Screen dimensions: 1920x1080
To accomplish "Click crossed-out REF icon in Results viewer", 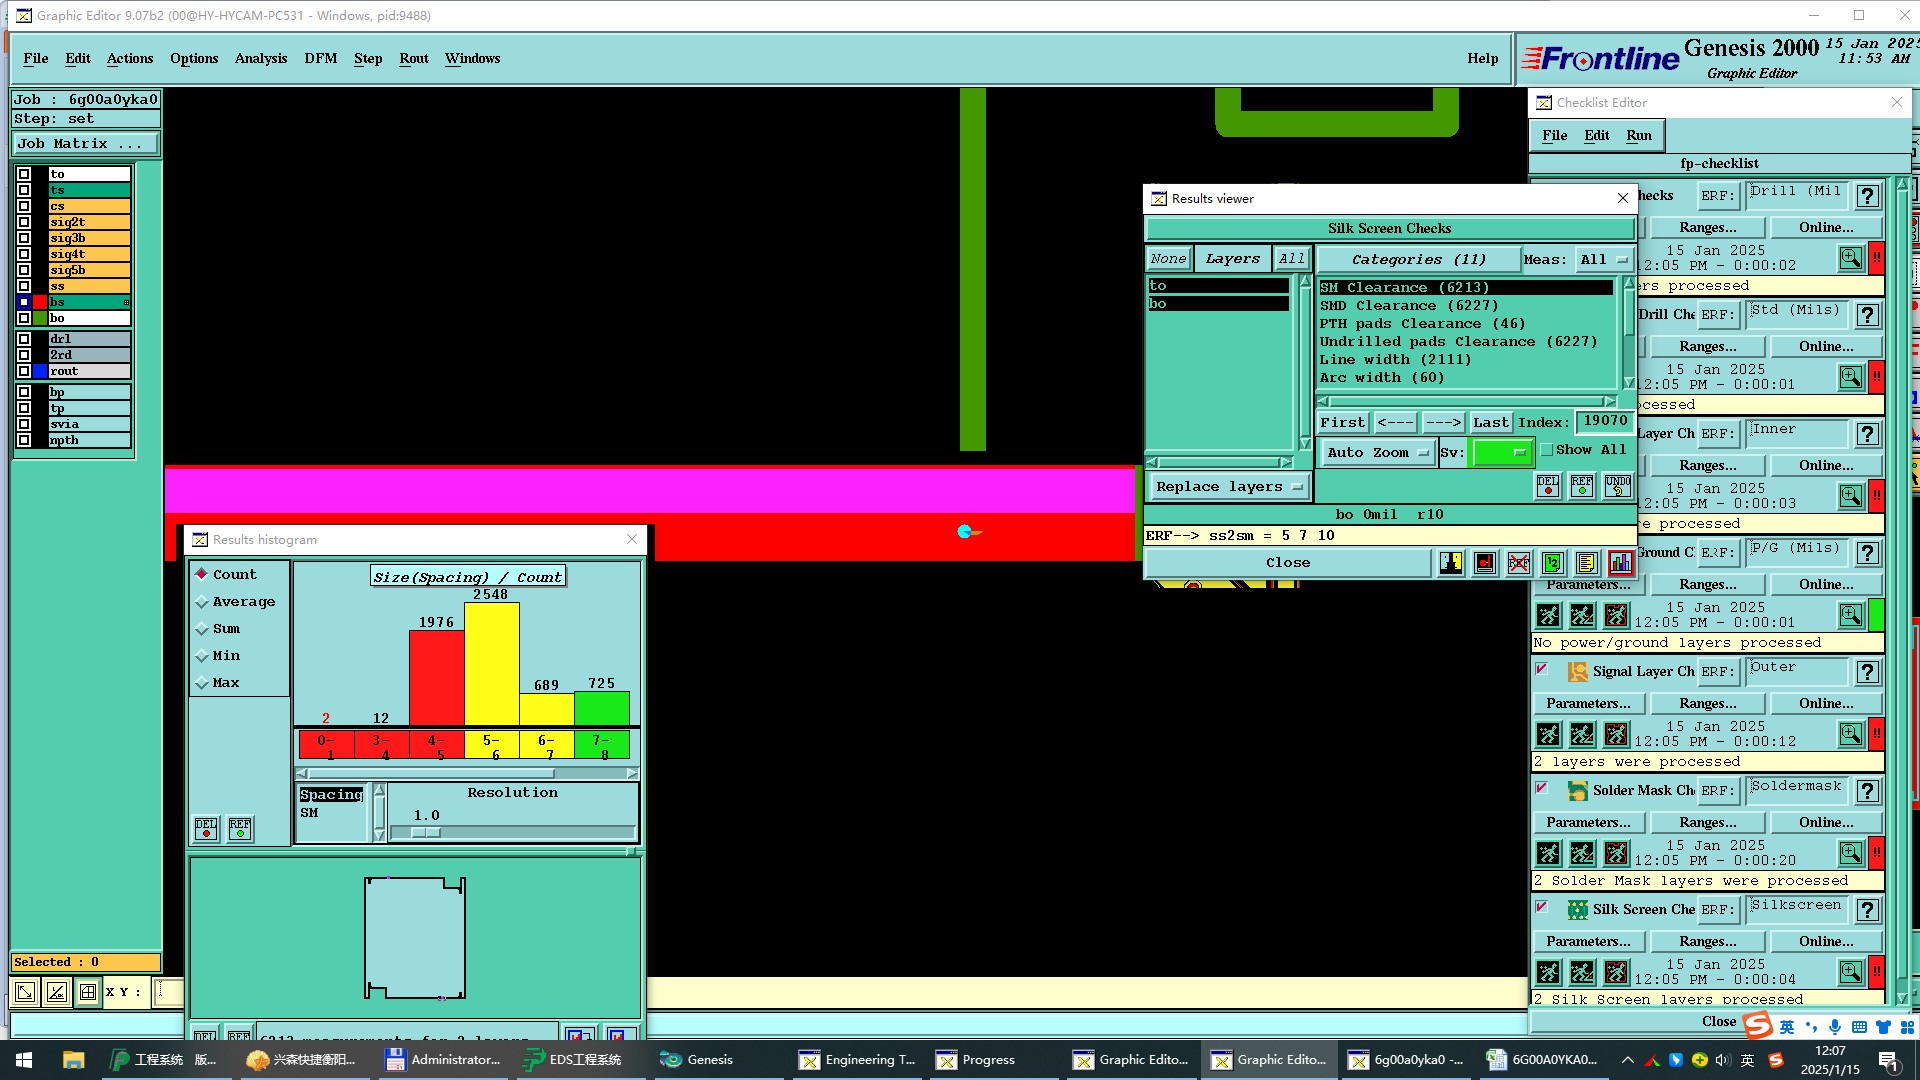I will (1518, 563).
